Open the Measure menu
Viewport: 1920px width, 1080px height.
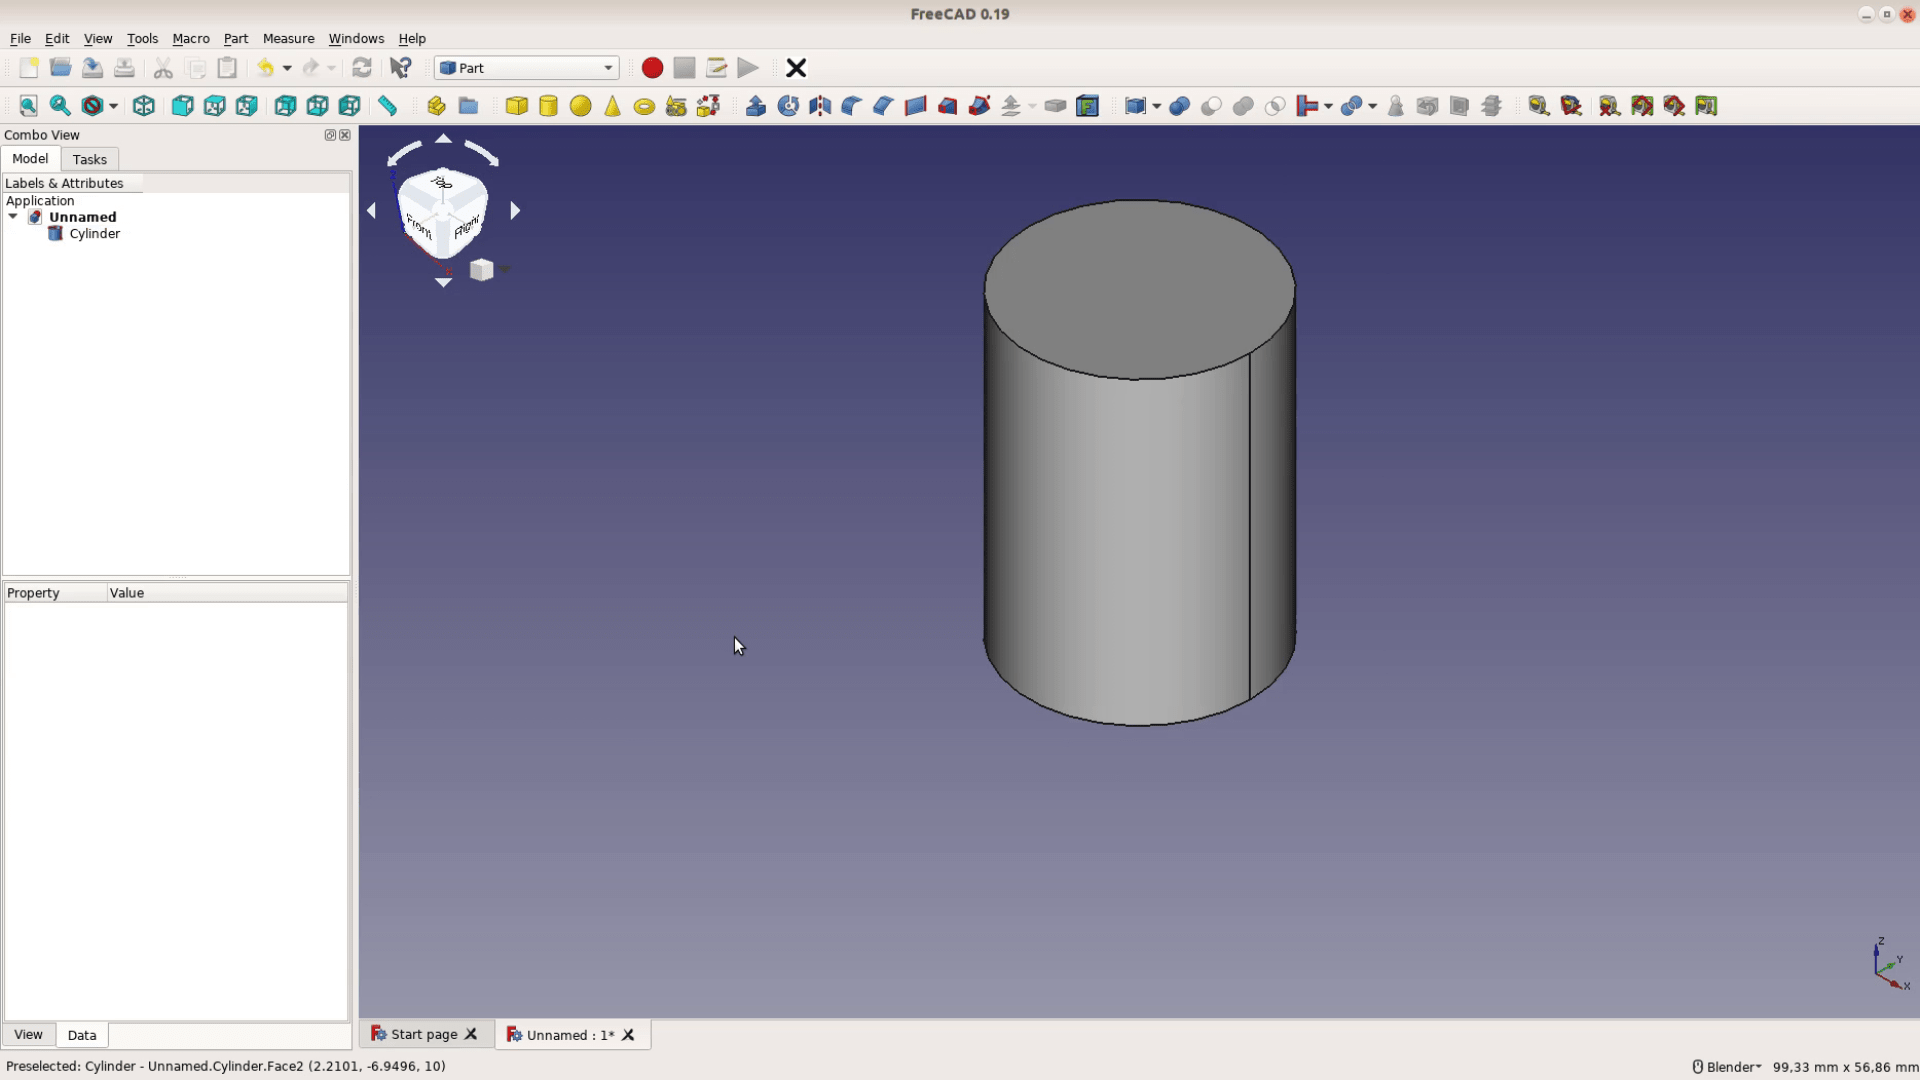(x=288, y=38)
